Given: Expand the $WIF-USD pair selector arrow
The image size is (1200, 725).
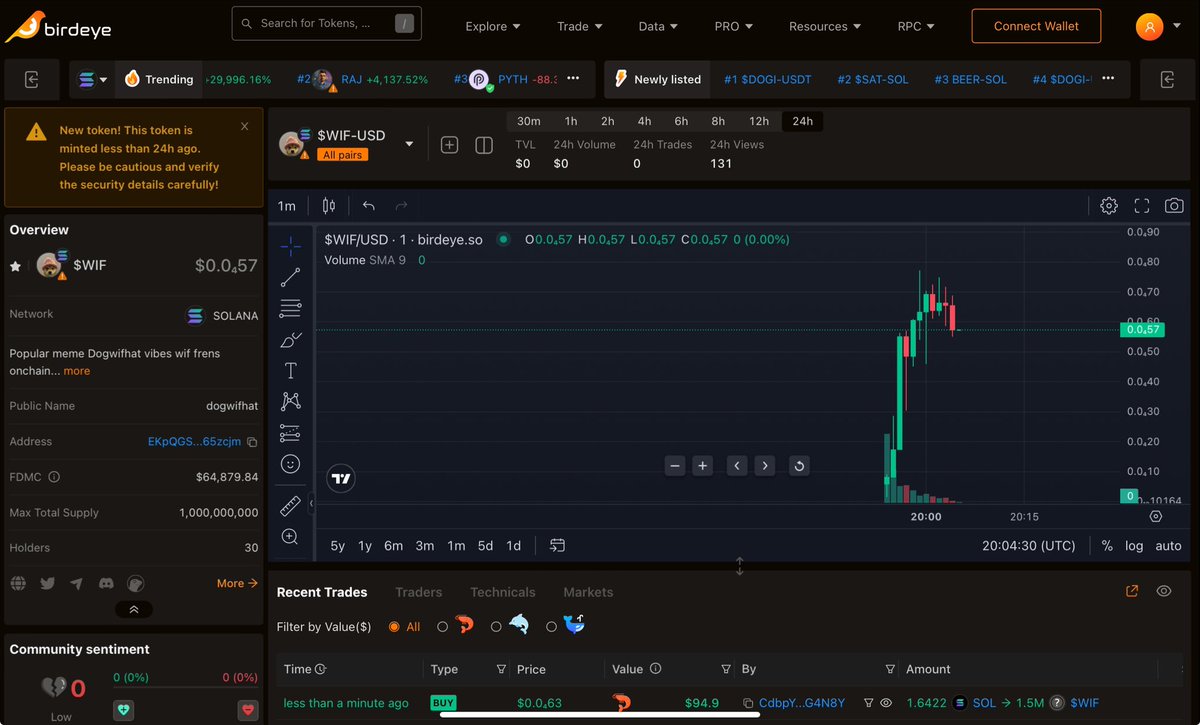Looking at the screenshot, I should [x=409, y=145].
